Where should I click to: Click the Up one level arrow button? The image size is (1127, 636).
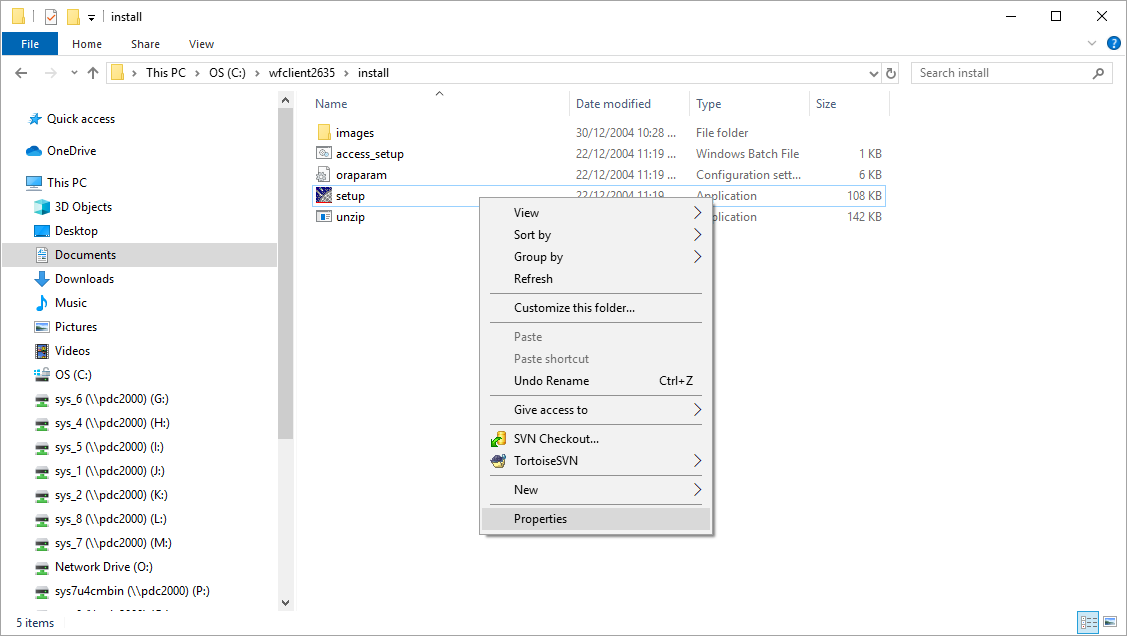pyautogui.click(x=93, y=73)
